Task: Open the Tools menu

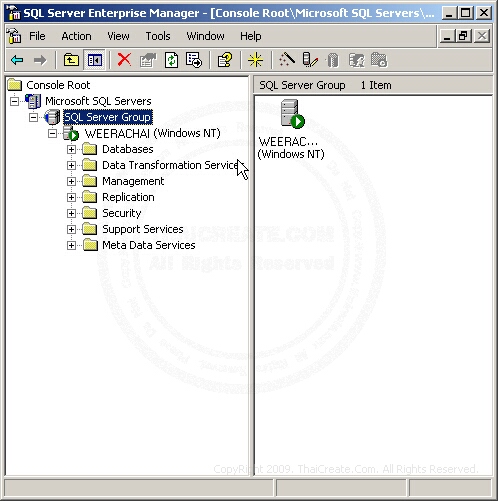Action: click(158, 36)
